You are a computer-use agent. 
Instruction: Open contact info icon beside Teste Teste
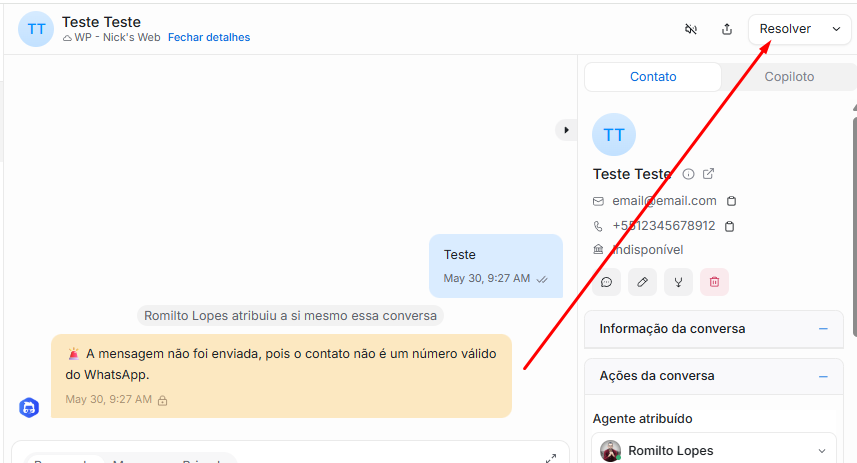point(688,174)
